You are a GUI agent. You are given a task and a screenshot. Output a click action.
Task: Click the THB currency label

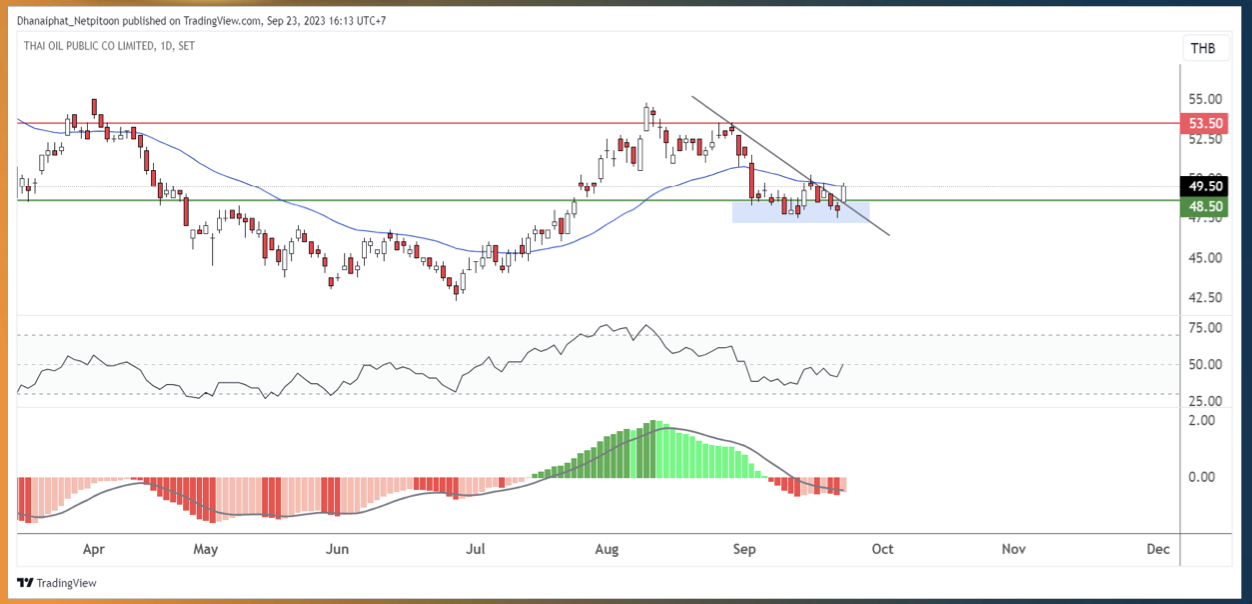[1202, 49]
